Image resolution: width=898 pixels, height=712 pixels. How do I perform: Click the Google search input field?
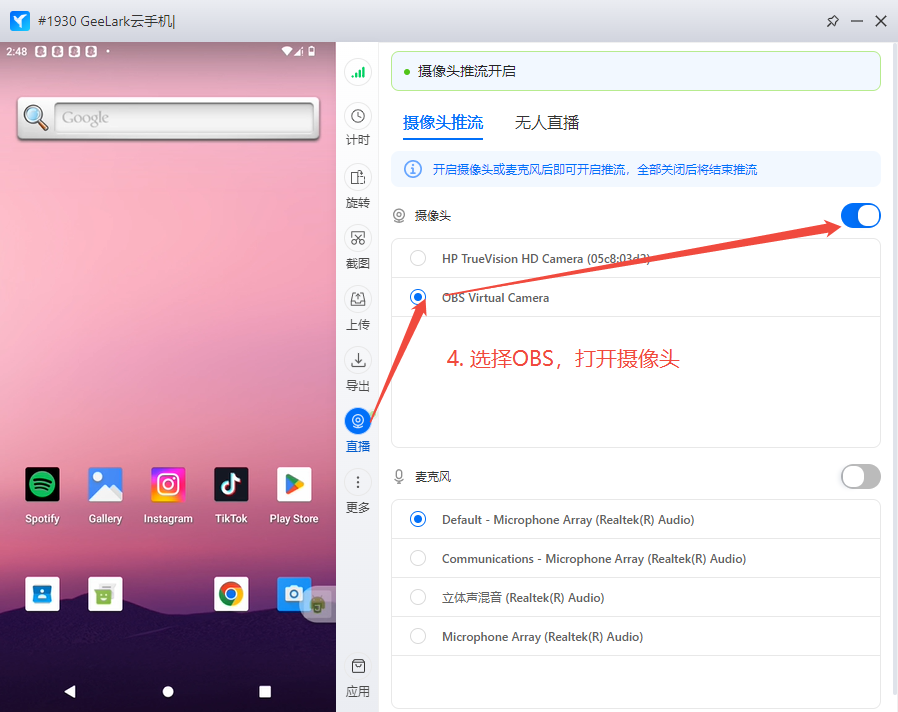(x=184, y=117)
